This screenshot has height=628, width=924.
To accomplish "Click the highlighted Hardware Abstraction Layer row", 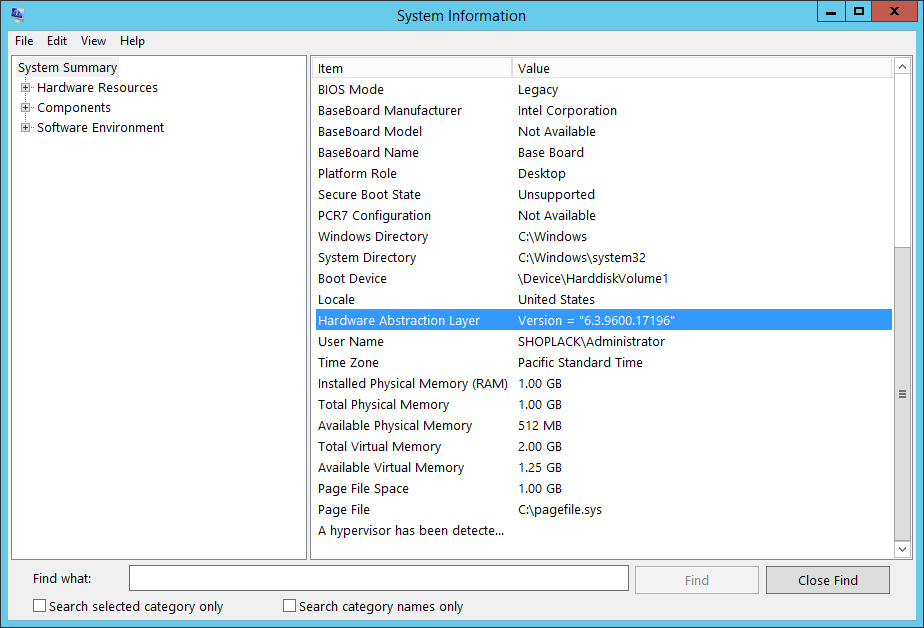I will click(x=603, y=320).
